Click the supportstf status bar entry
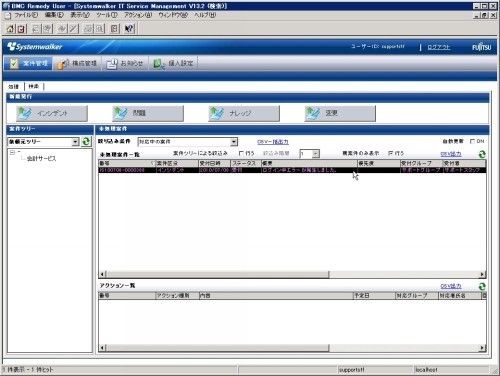This screenshot has height=376, width=500. [x=375, y=369]
